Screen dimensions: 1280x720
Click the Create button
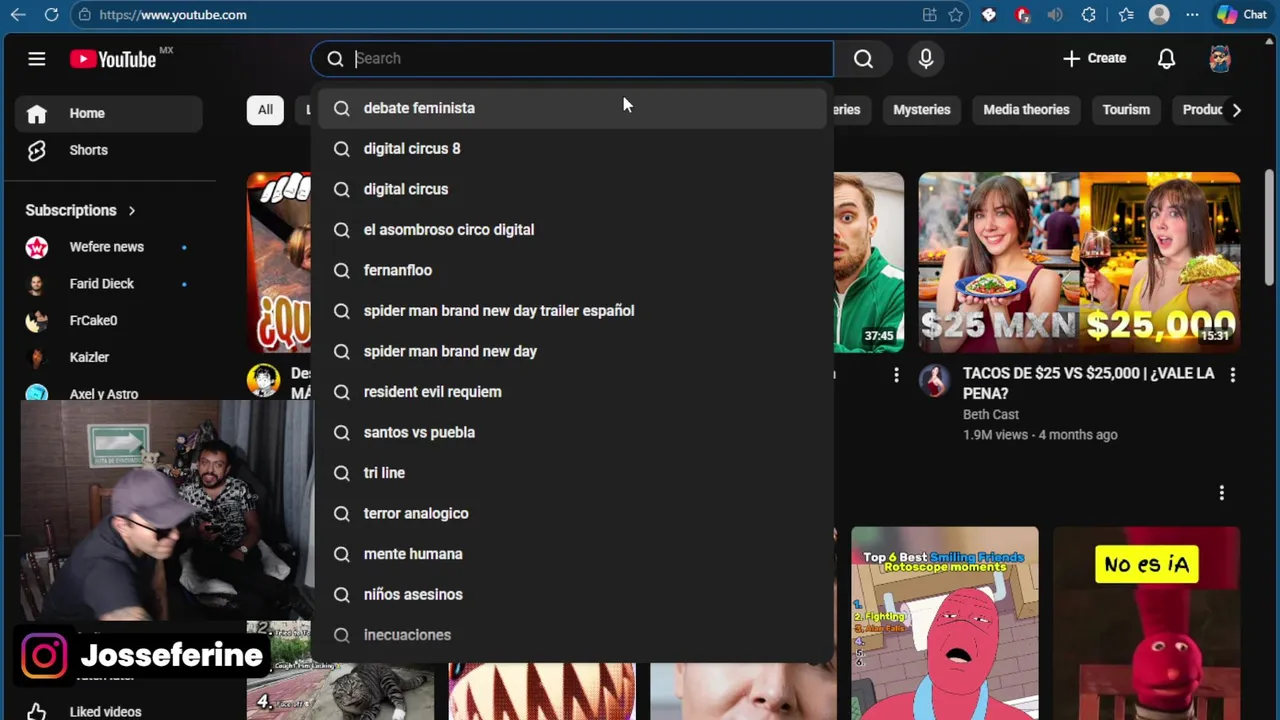click(x=1094, y=59)
